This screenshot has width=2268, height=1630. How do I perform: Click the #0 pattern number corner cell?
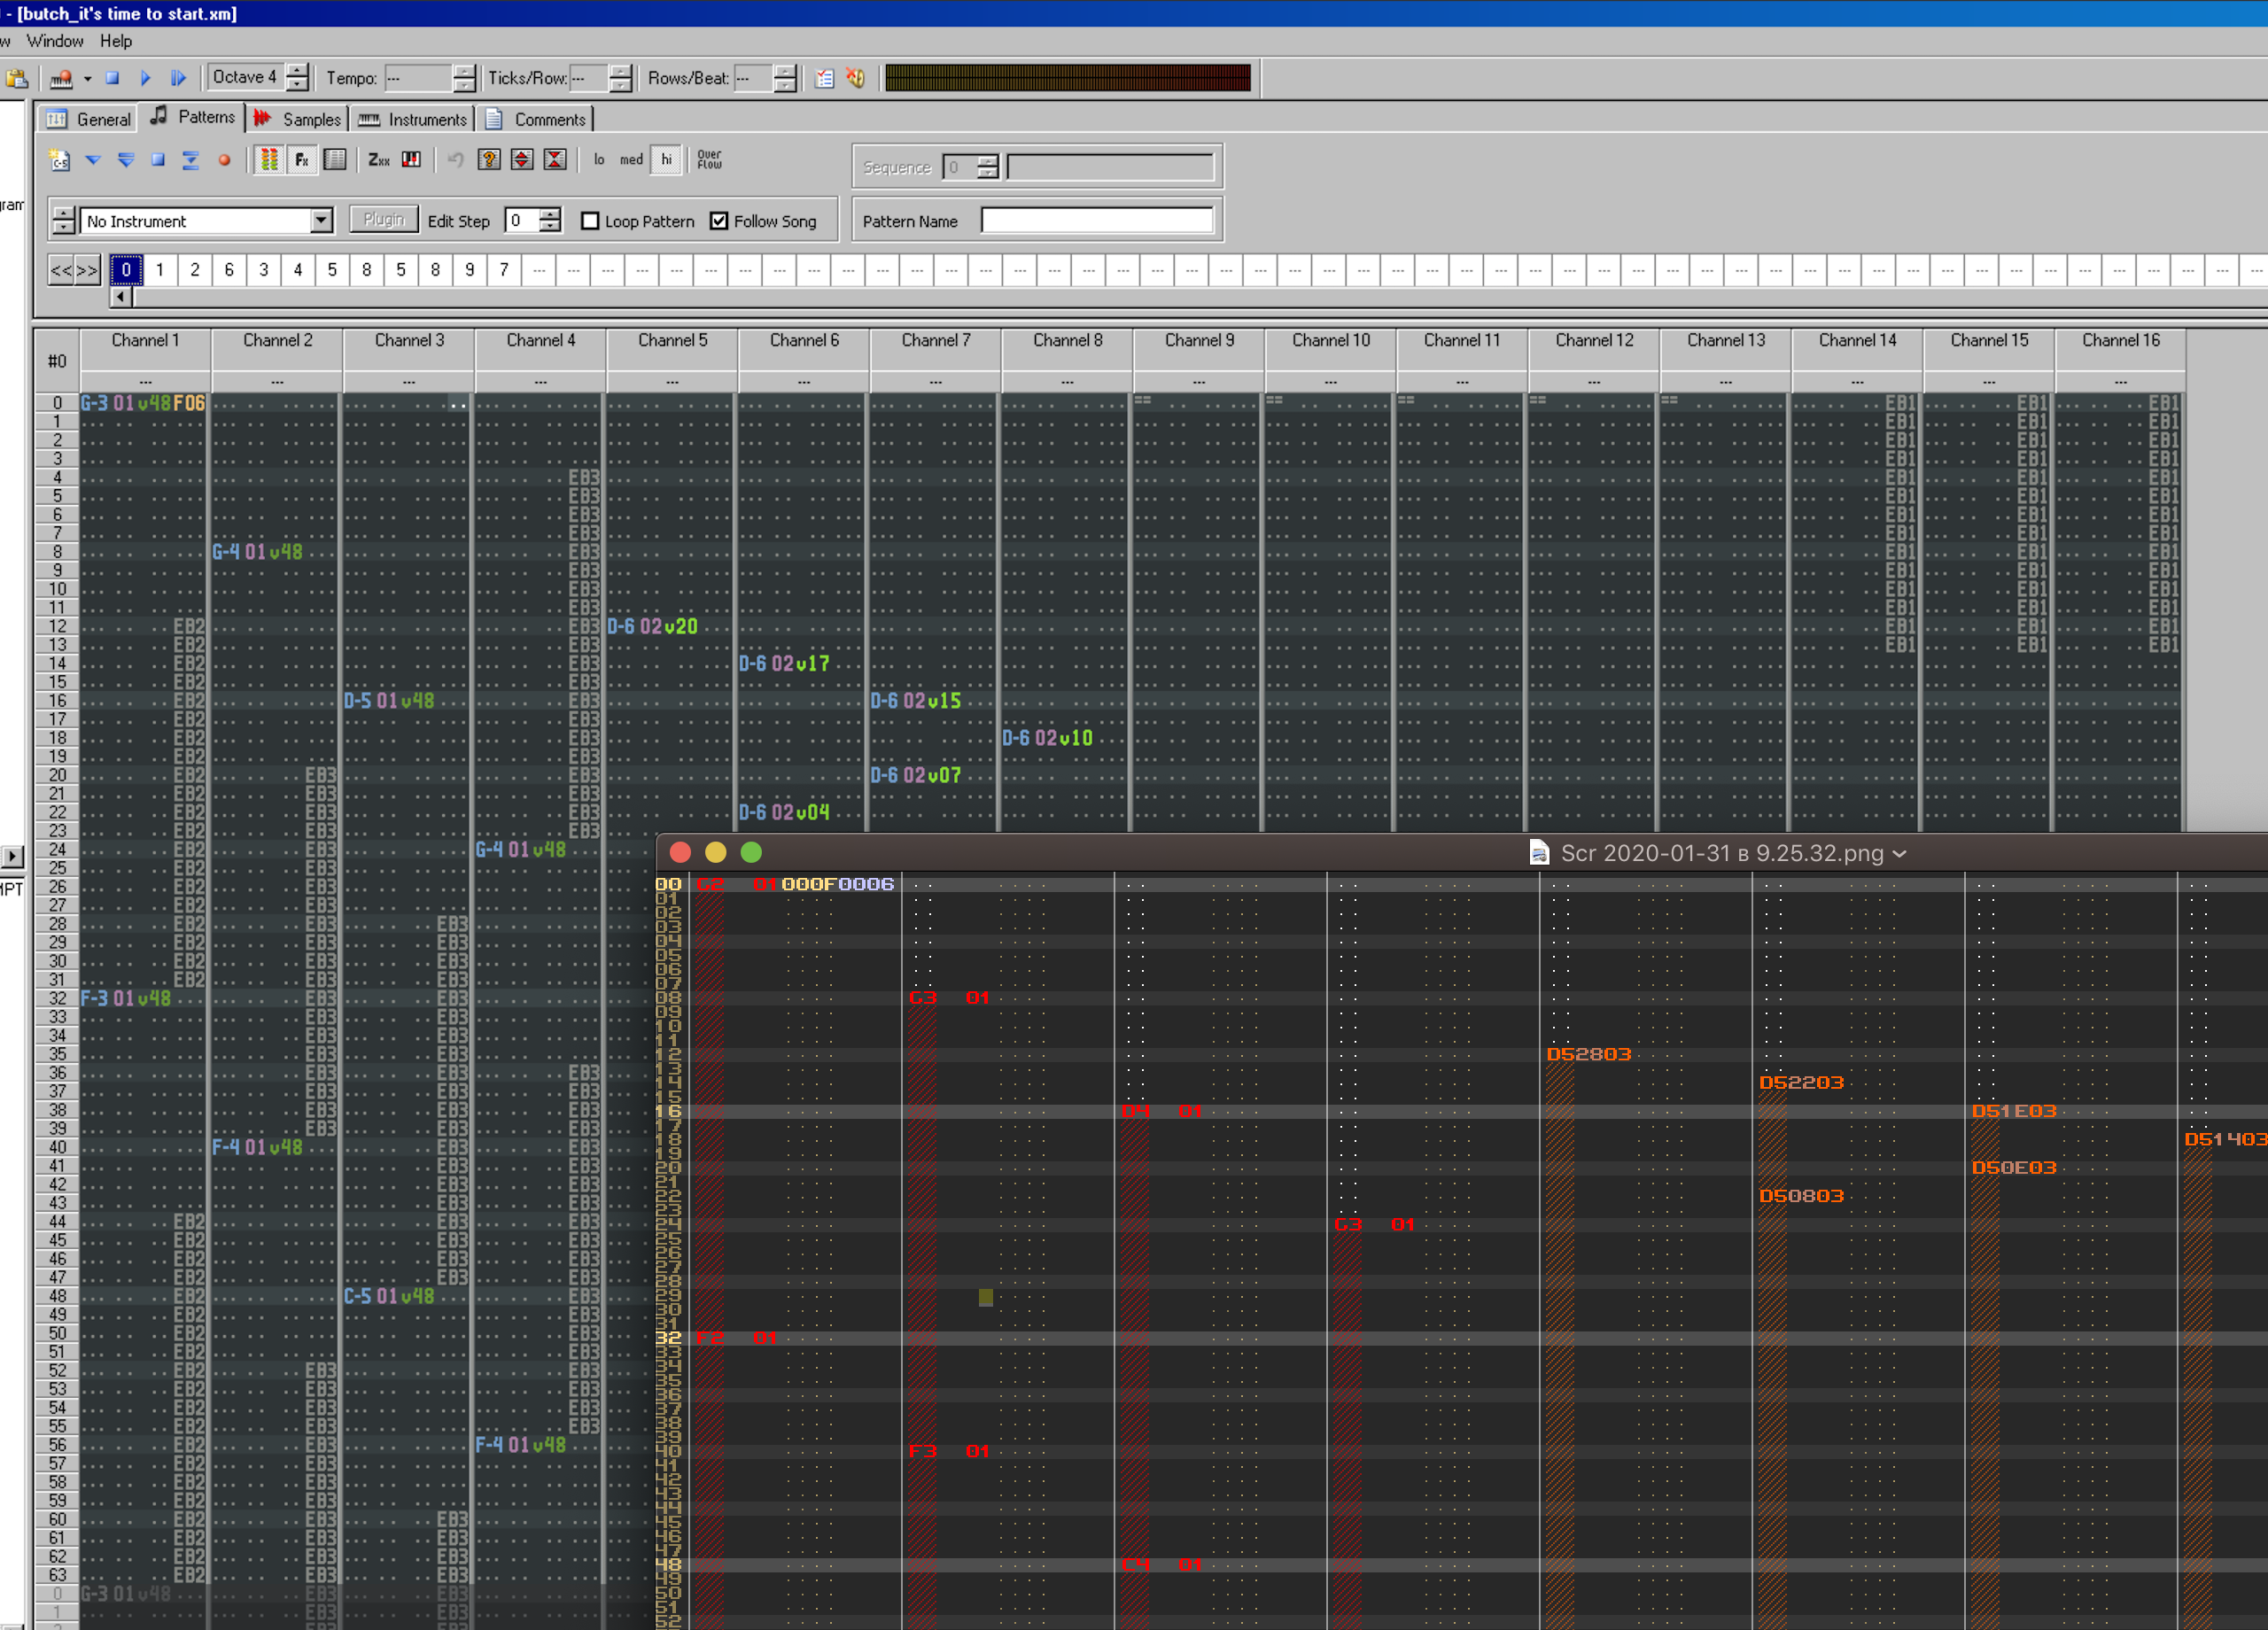tap(57, 360)
